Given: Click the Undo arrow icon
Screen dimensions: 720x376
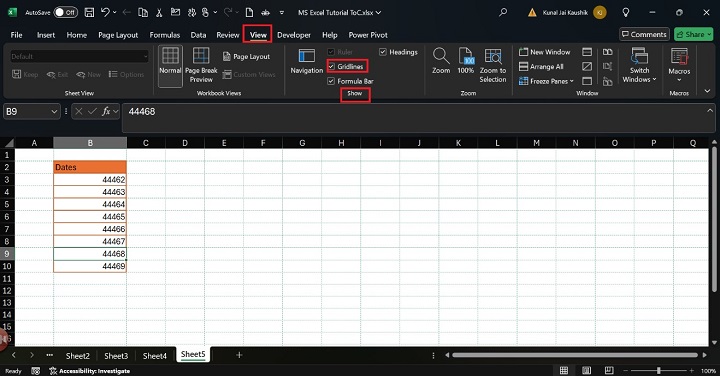Looking at the screenshot, I should point(105,12).
